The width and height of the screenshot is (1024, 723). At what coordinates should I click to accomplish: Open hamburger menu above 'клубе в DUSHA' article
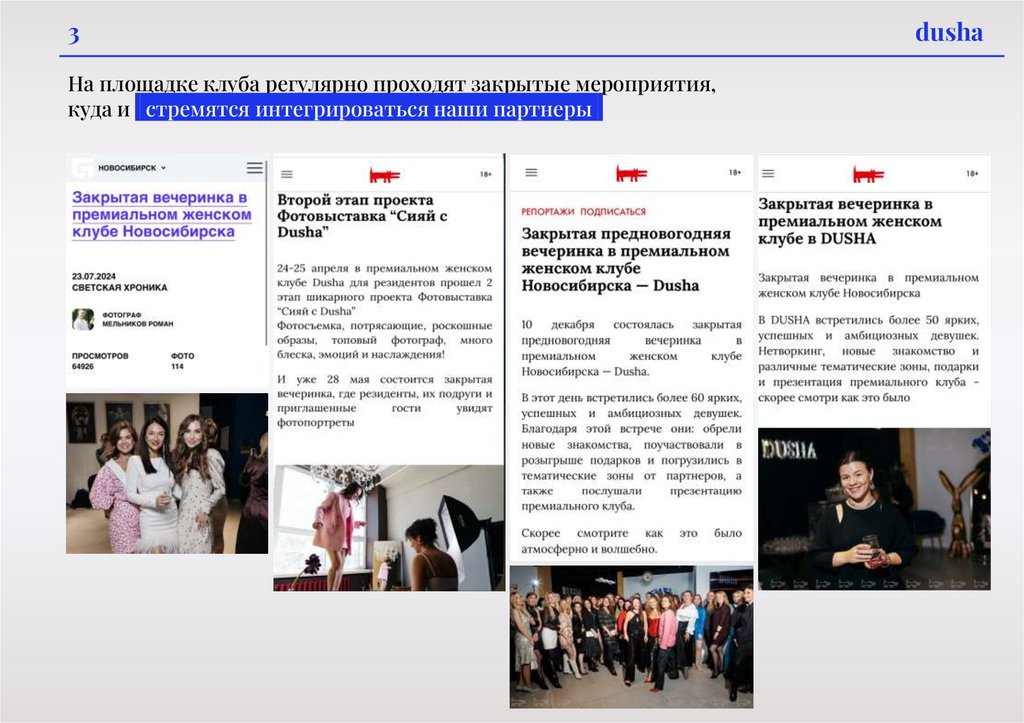[768, 174]
